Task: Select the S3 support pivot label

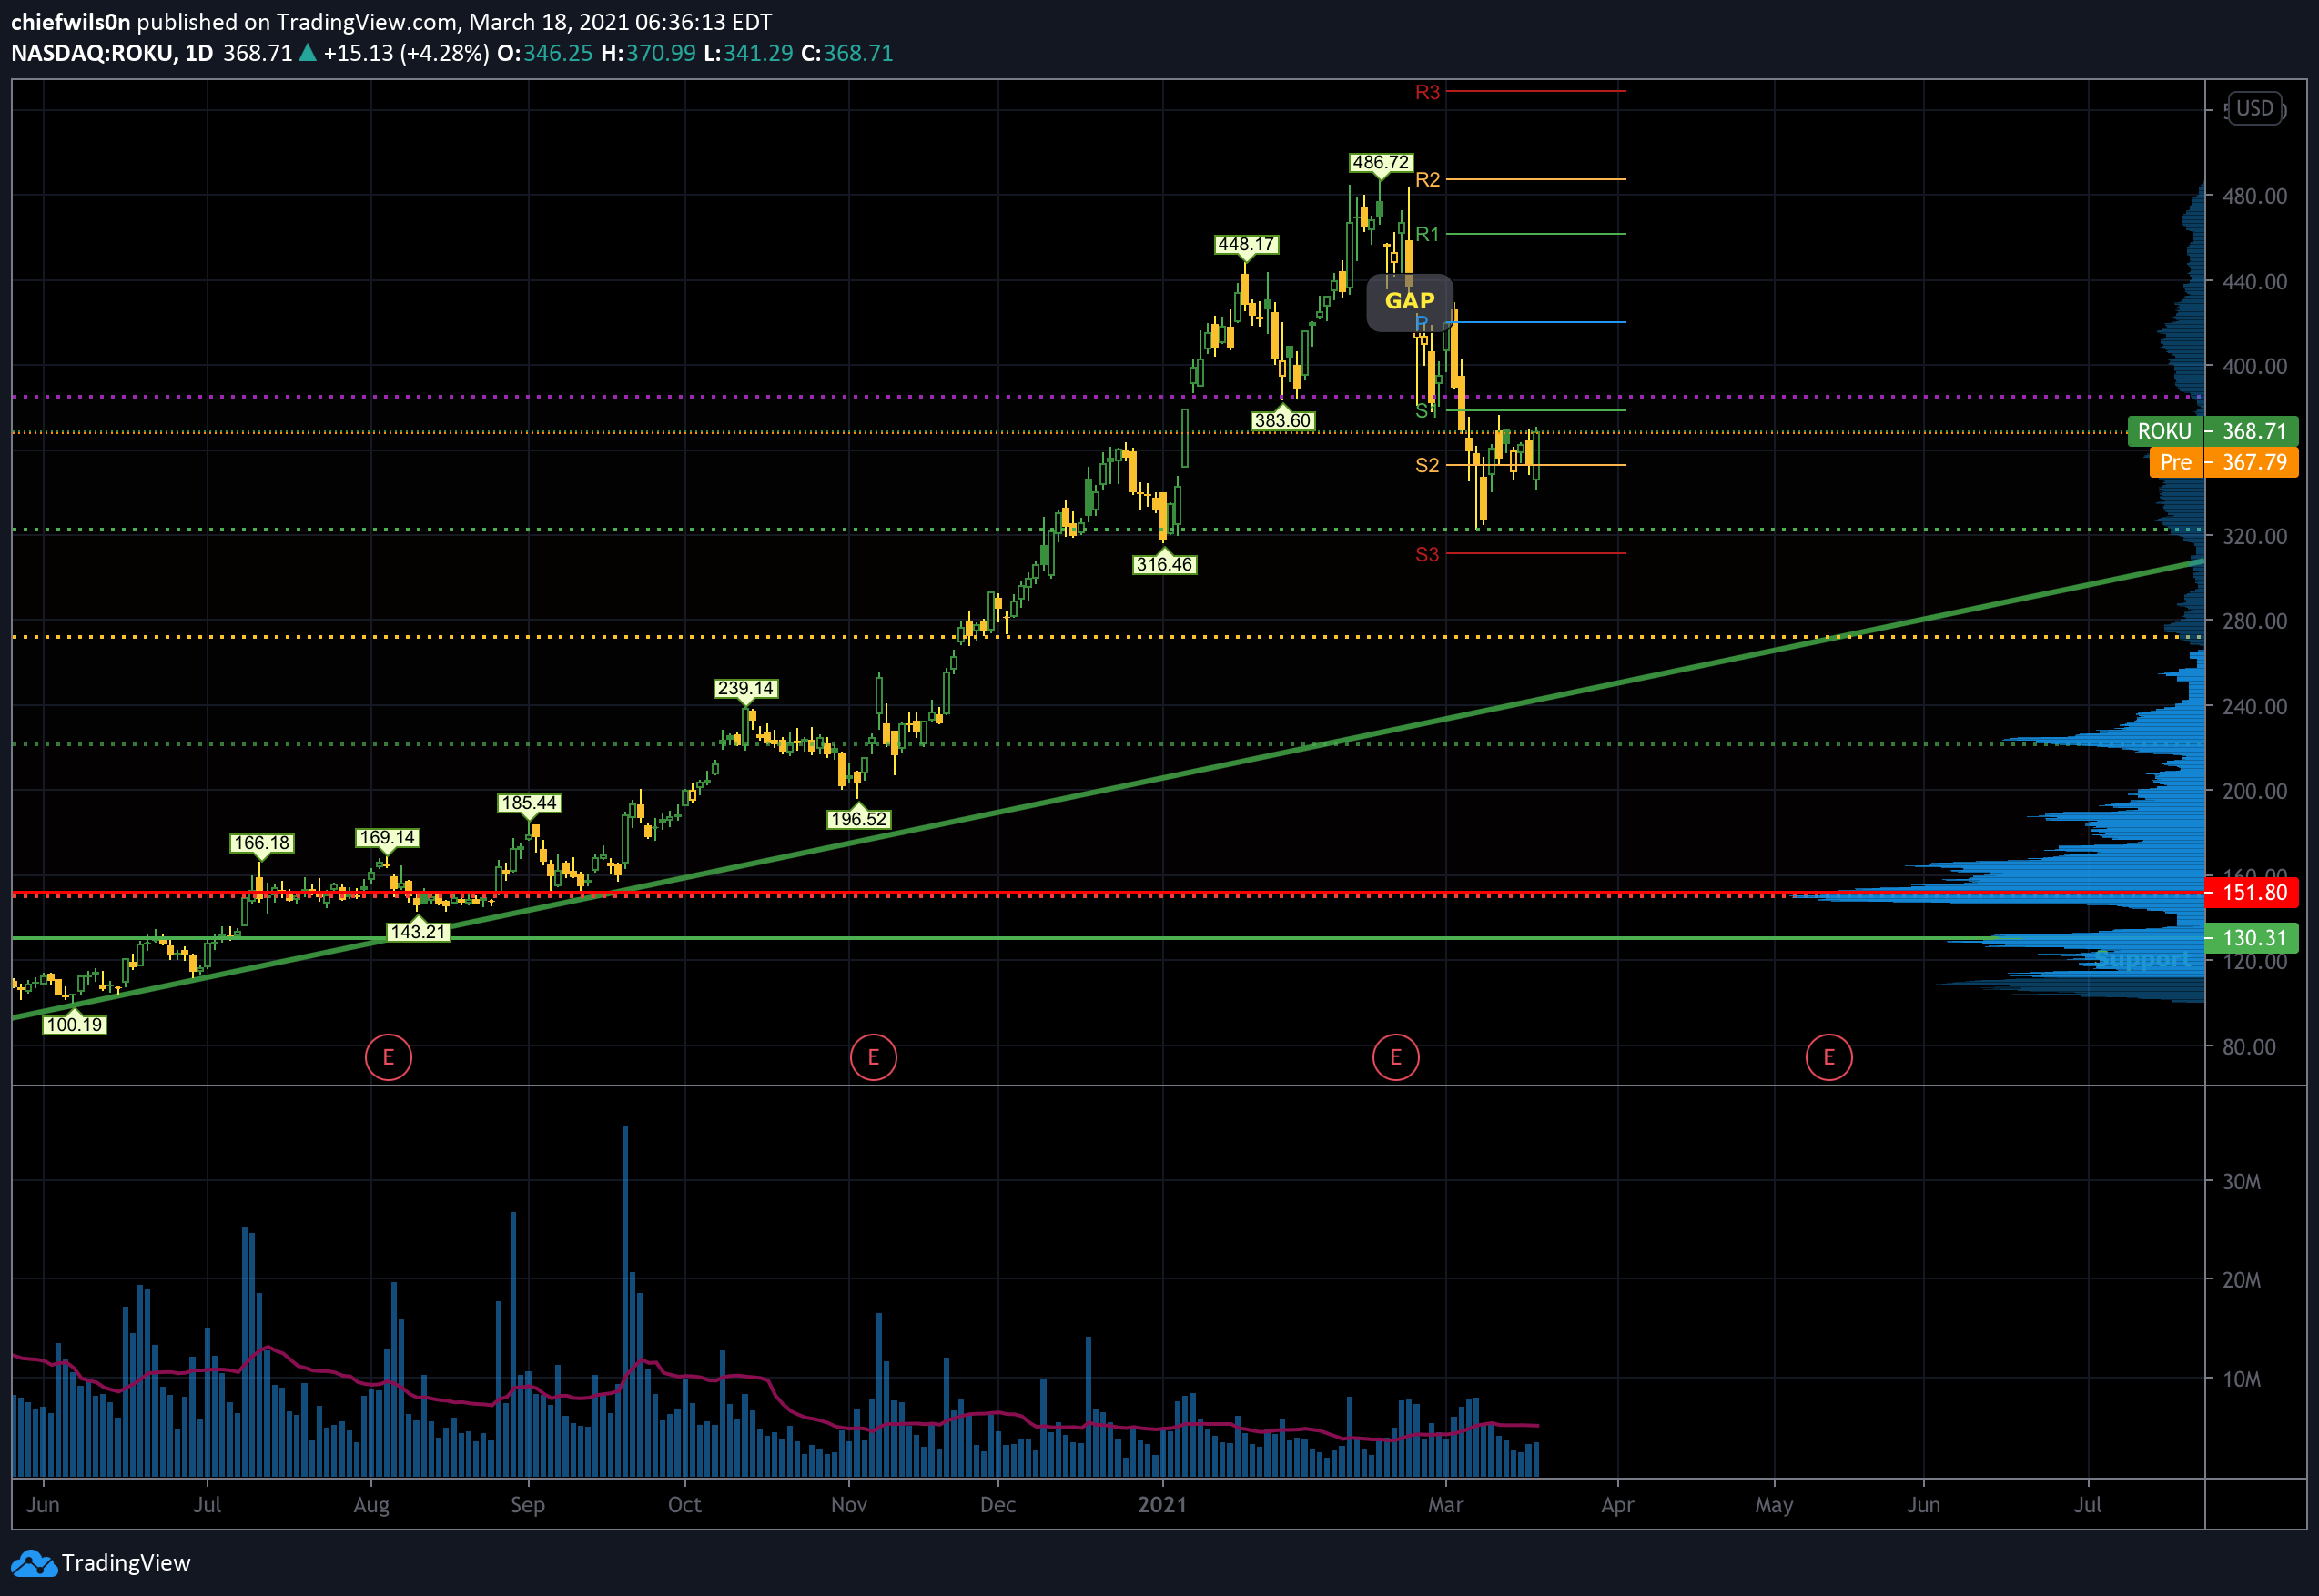Action: (1427, 554)
